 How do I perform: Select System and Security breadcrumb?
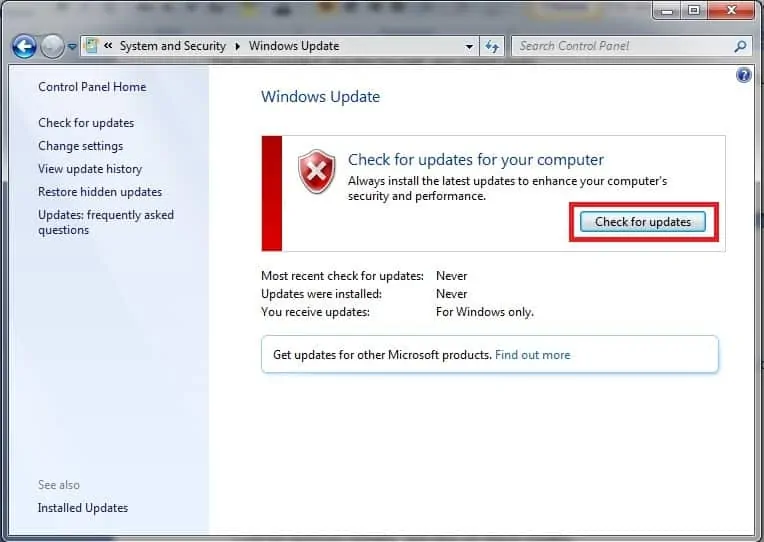(173, 46)
